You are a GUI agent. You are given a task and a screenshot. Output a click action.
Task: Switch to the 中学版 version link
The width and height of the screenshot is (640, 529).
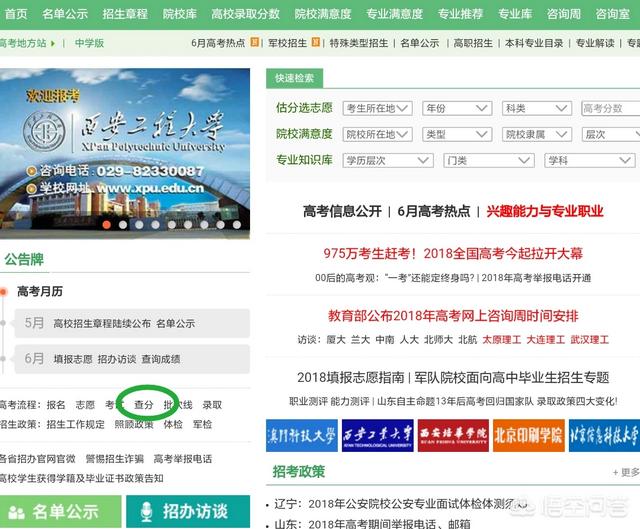[x=89, y=43]
